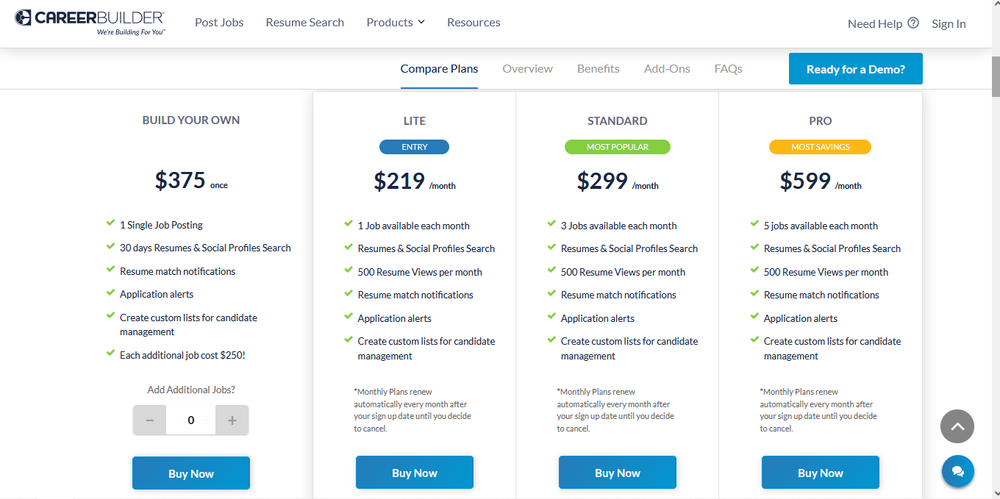Switch to the Overview tab
The image size is (1000, 499).
(x=527, y=69)
